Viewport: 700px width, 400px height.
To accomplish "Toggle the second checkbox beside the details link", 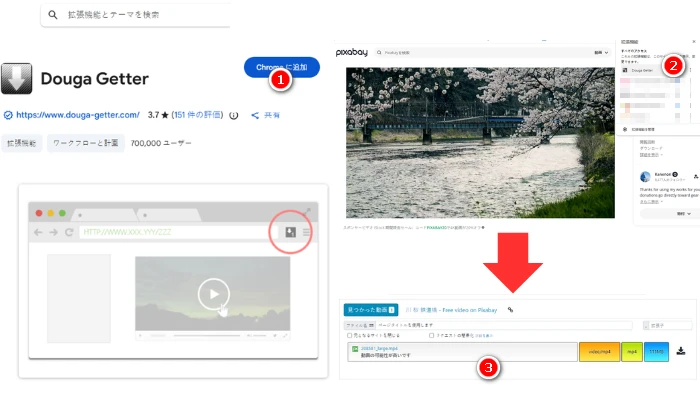I will tap(431, 335).
